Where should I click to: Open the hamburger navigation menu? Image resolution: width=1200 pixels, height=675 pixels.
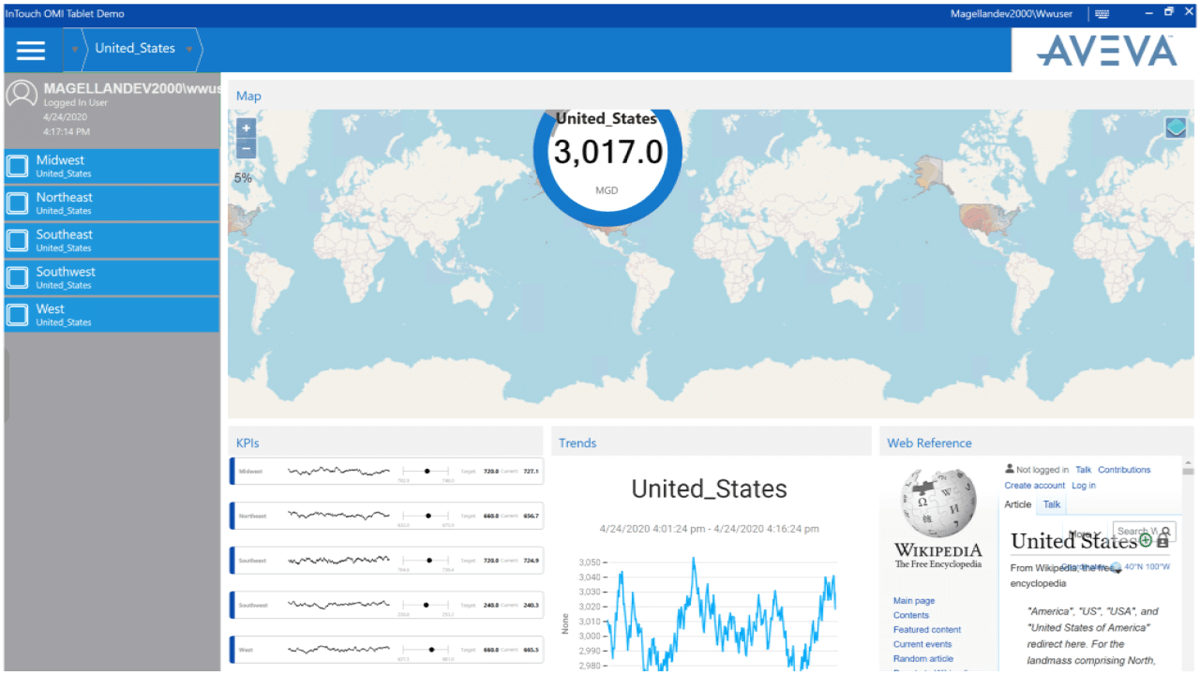31,50
